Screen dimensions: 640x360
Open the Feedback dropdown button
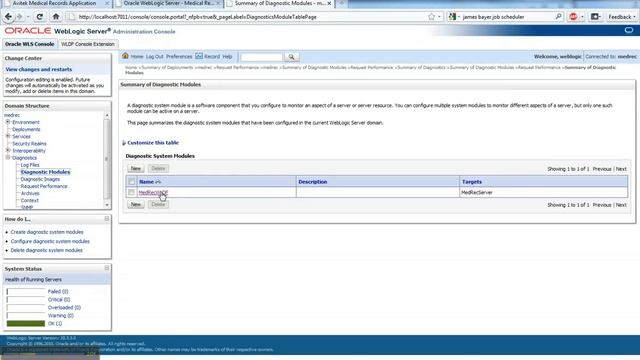(622, 17)
